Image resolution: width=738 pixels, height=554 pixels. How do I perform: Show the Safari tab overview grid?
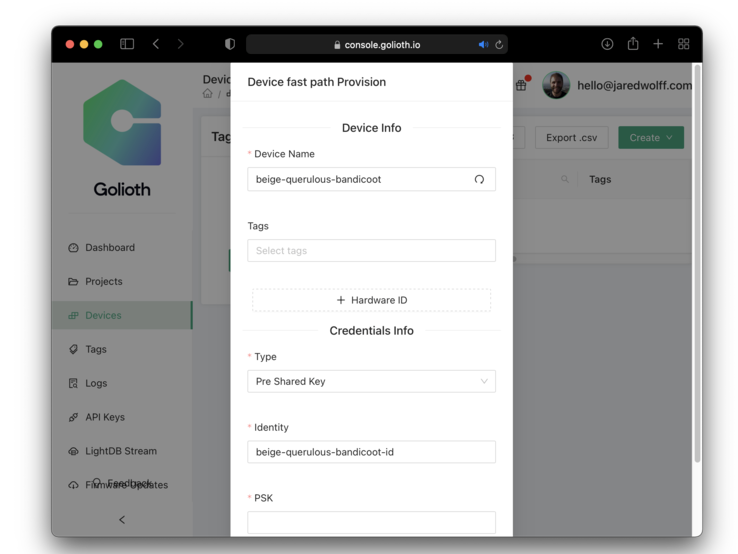[x=684, y=44]
